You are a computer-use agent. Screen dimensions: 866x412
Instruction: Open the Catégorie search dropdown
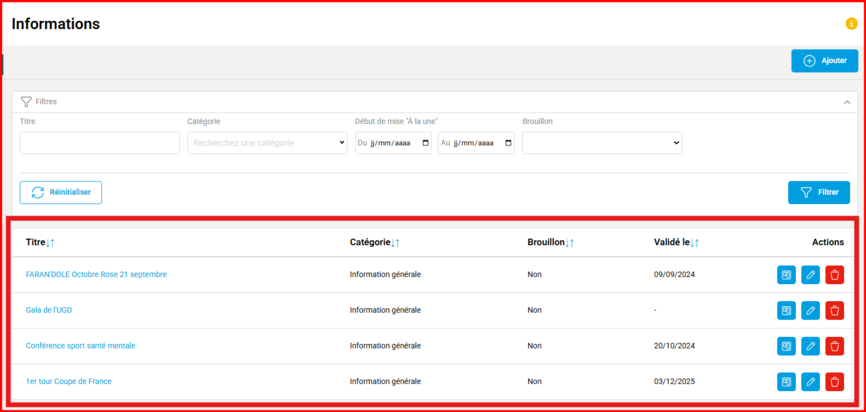click(267, 143)
